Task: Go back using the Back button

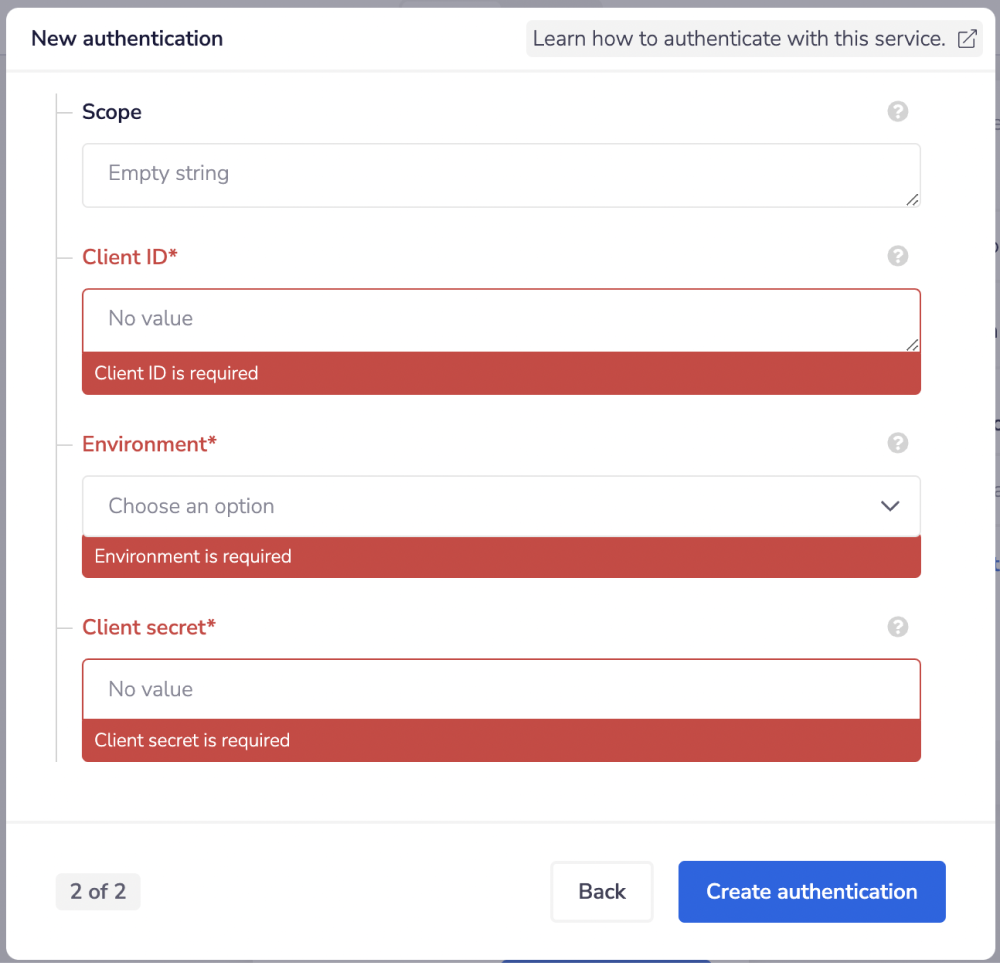Action: pos(601,891)
